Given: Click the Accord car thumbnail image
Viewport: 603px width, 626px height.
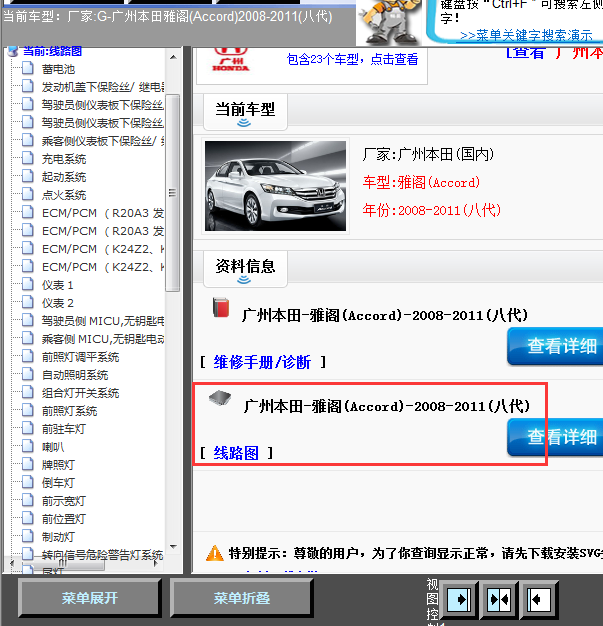Looking at the screenshot, I should (x=275, y=186).
